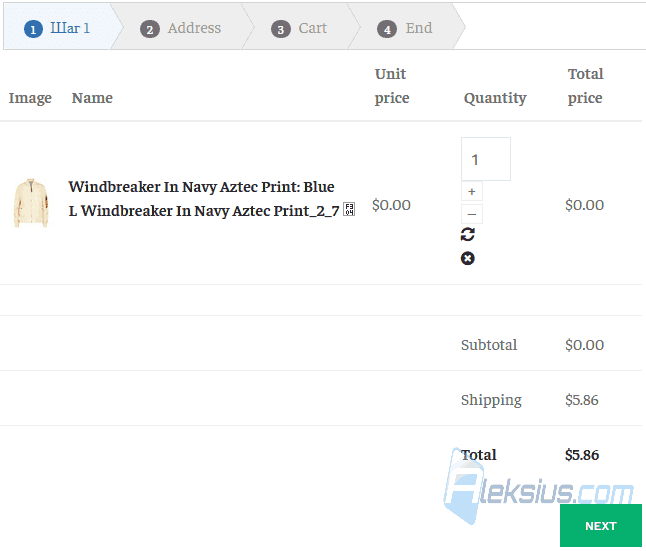Click the step number 4 circle

387,29
